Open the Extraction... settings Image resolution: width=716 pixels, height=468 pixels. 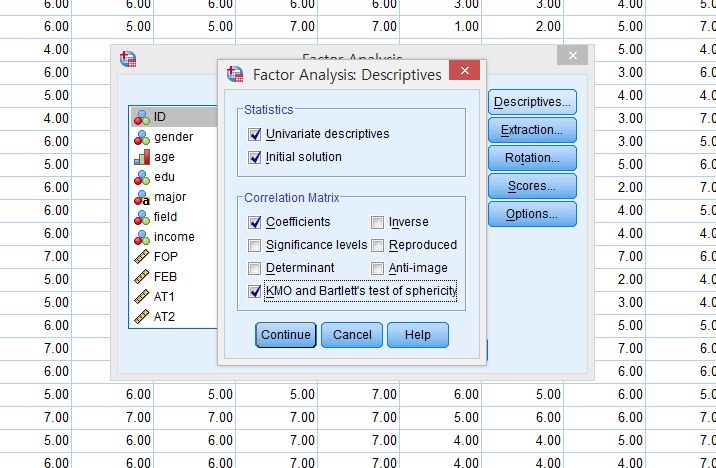coord(532,130)
